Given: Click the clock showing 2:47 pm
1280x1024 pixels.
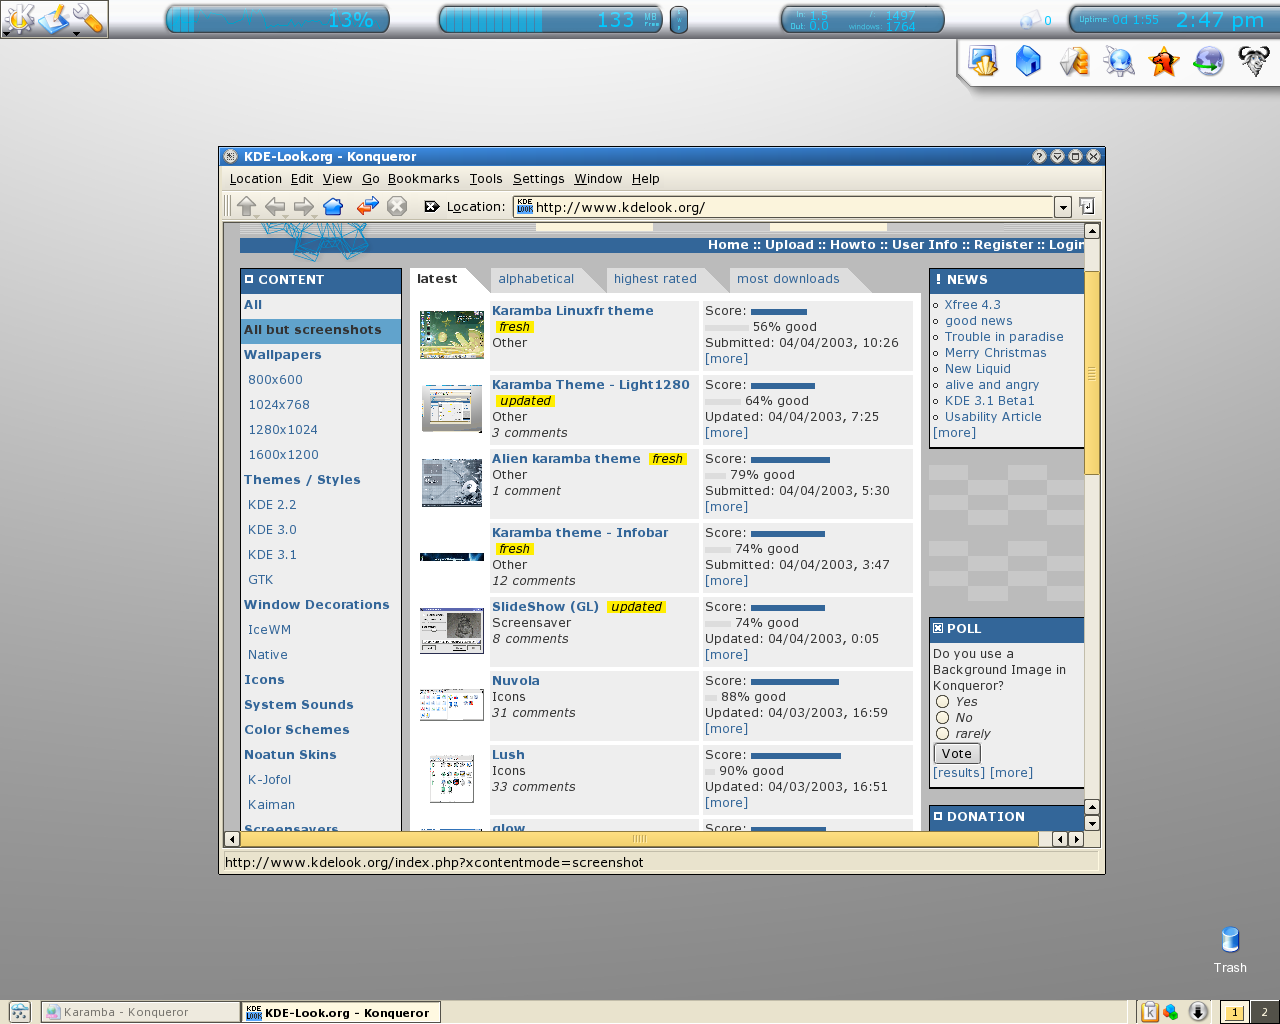Looking at the screenshot, I should pos(1220,20).
